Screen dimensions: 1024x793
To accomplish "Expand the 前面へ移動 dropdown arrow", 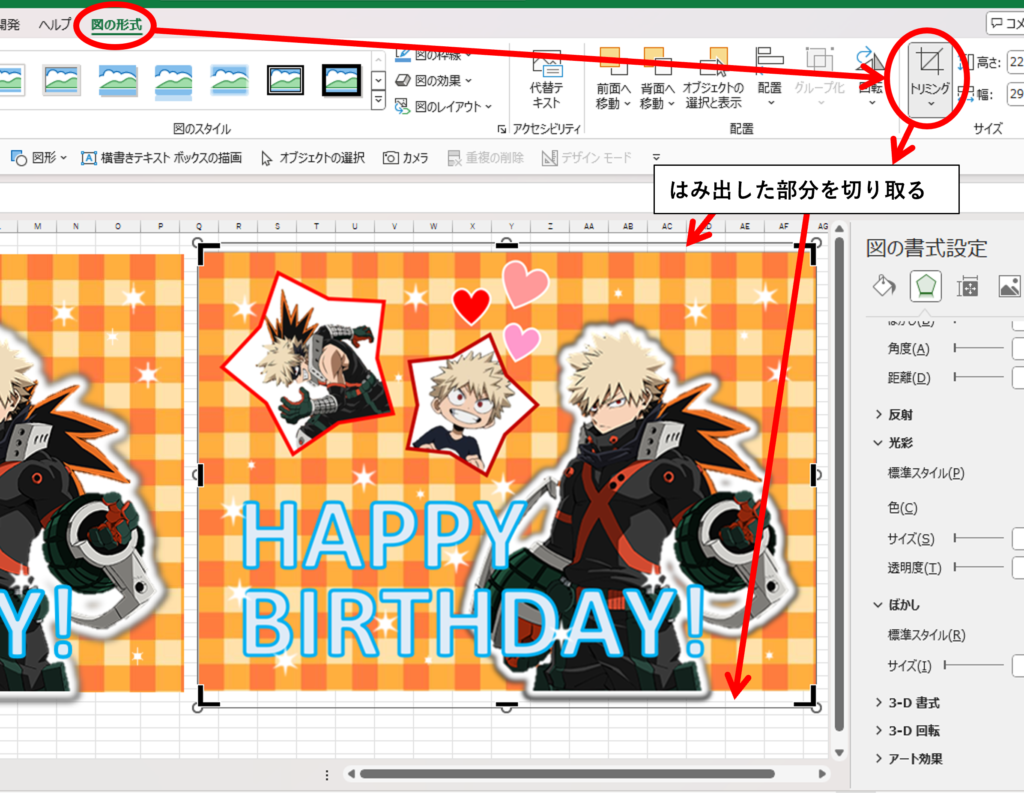I will coord(627,104).
